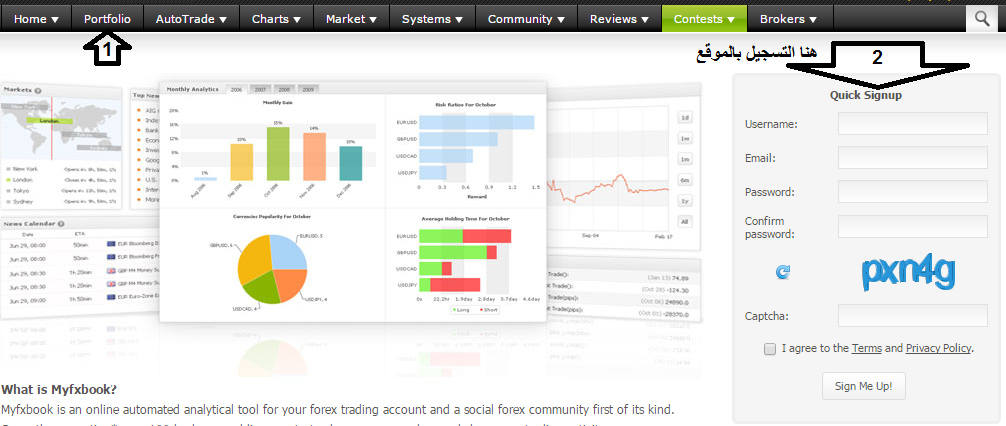Open the Privacy Policy link
Image resolution: width=1006 pixels, height=426 pixels.
(938, 348)
